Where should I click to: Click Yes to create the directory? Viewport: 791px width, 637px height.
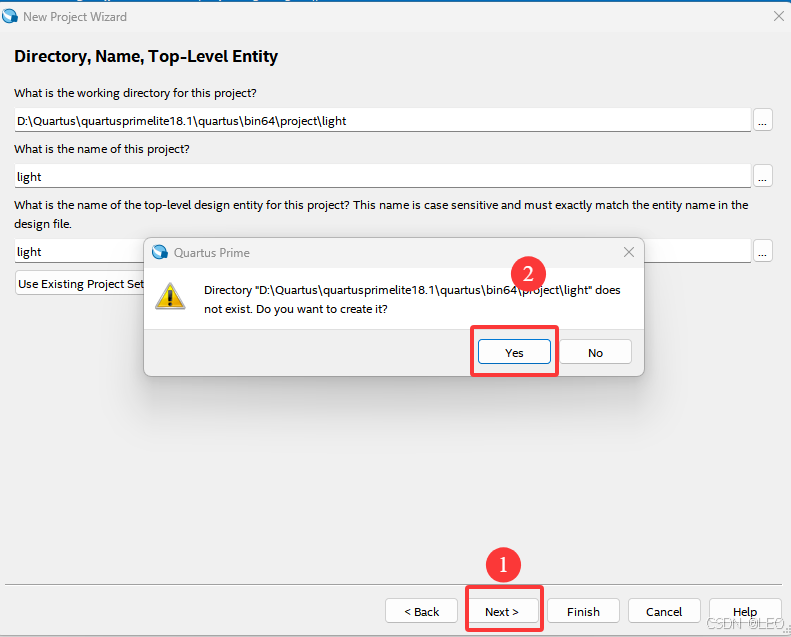(514, 352)
